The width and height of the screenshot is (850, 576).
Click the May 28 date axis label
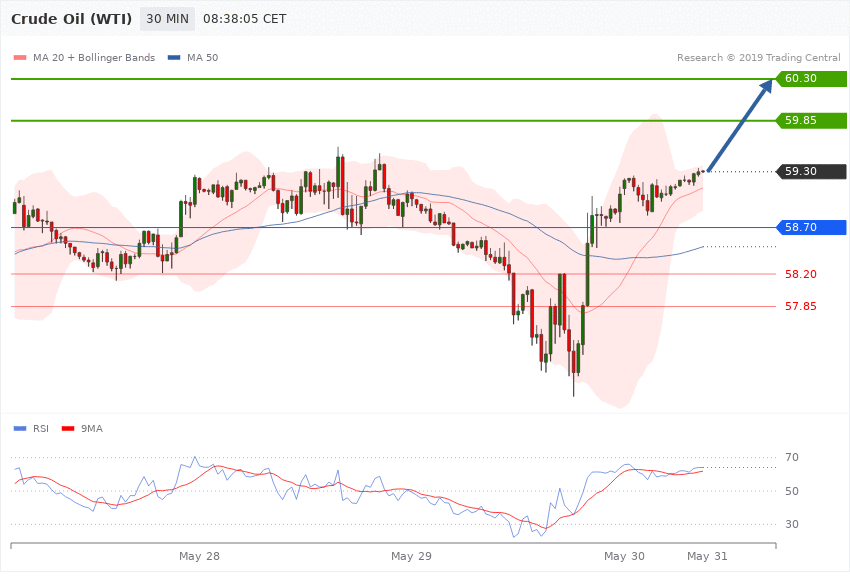click(199, 556)
